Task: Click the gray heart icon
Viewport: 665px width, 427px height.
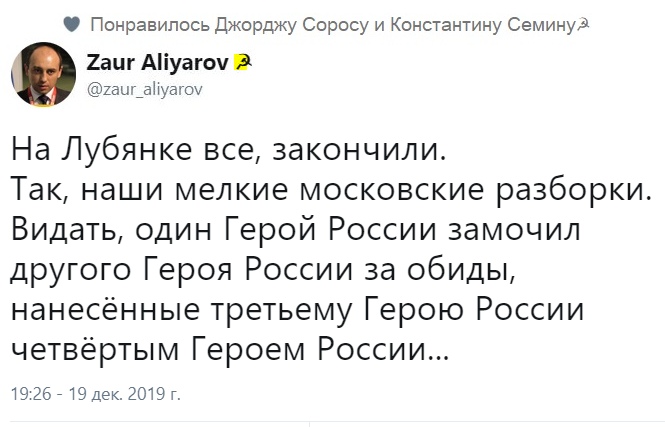Action: [x=71, y=23]
